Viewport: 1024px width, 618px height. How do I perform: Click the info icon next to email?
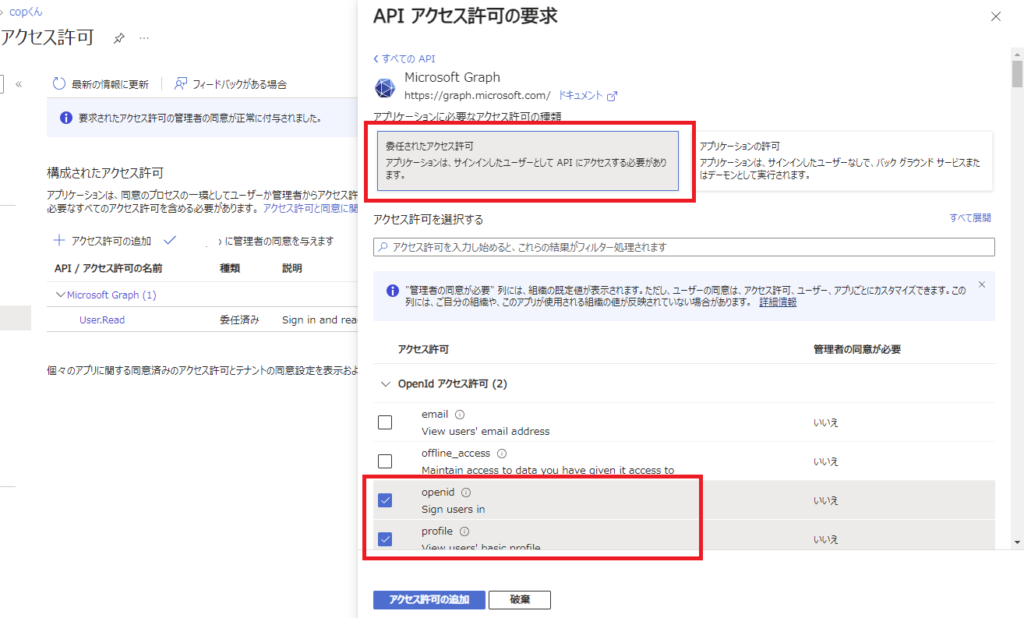coord(460,414)
